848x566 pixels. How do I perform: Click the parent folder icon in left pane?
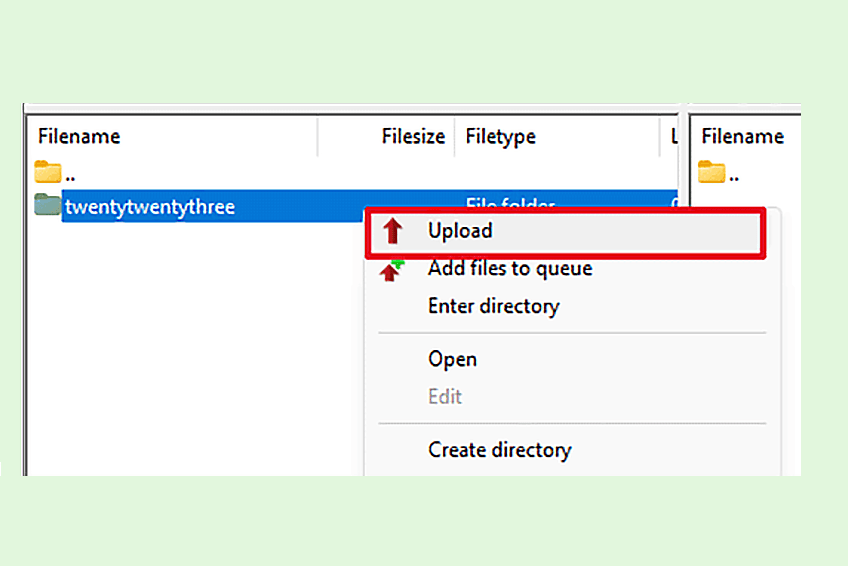point(47,172)
